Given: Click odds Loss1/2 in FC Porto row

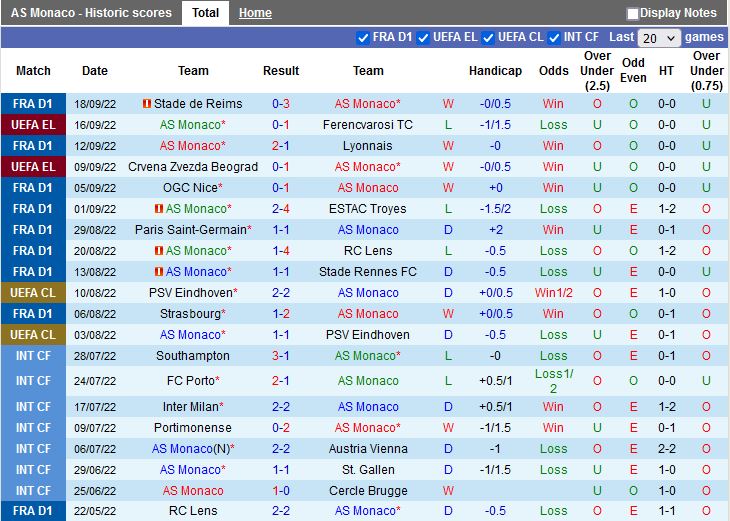Looking at the screenshot, I should coord(554,381).
